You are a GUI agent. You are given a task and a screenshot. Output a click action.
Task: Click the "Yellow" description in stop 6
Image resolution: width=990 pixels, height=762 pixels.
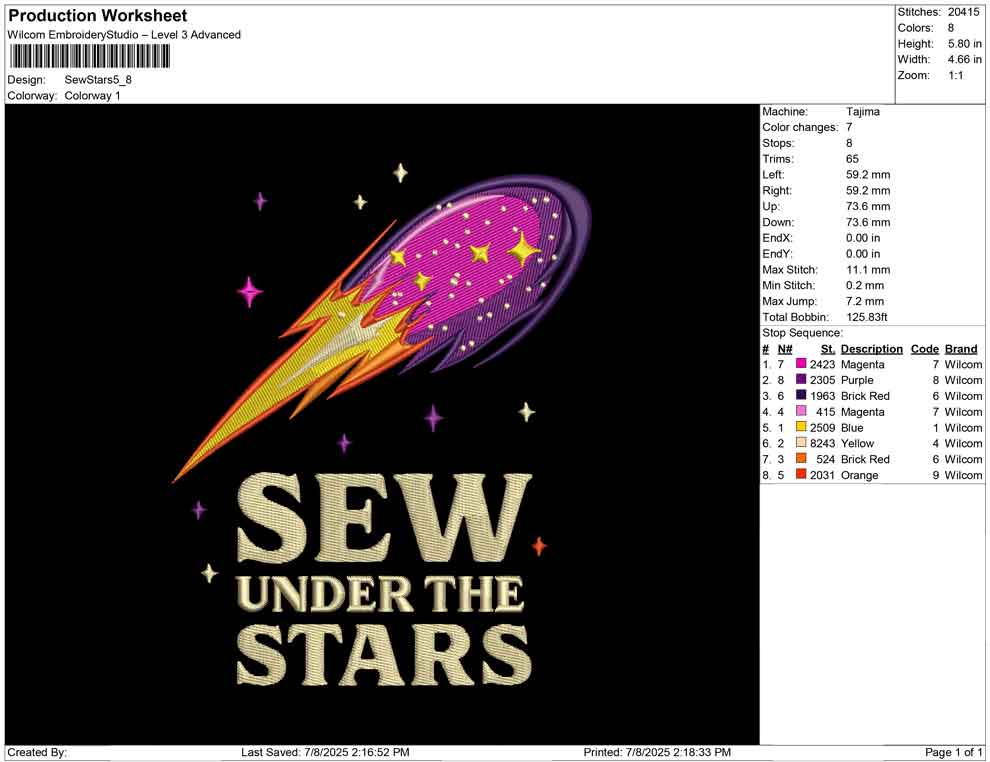[857, 443]
